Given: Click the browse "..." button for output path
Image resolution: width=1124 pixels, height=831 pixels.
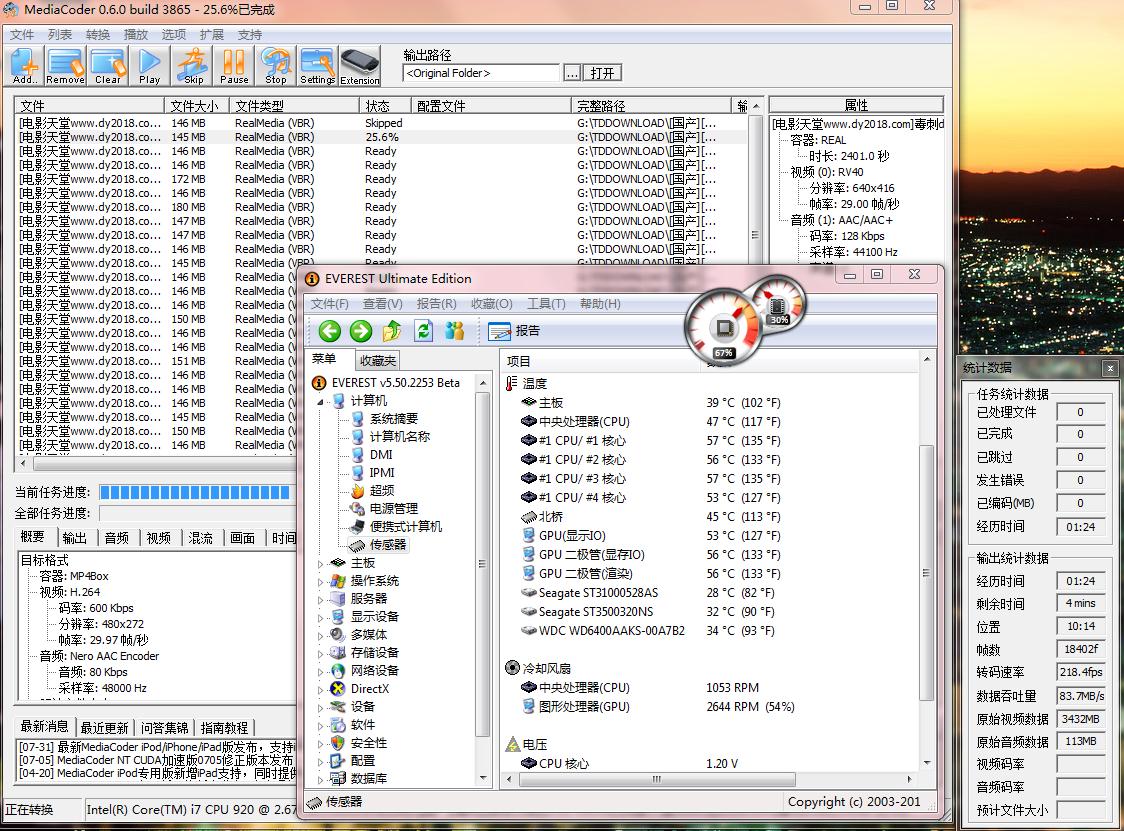Looking at the screenshot, I should (572, 73).
